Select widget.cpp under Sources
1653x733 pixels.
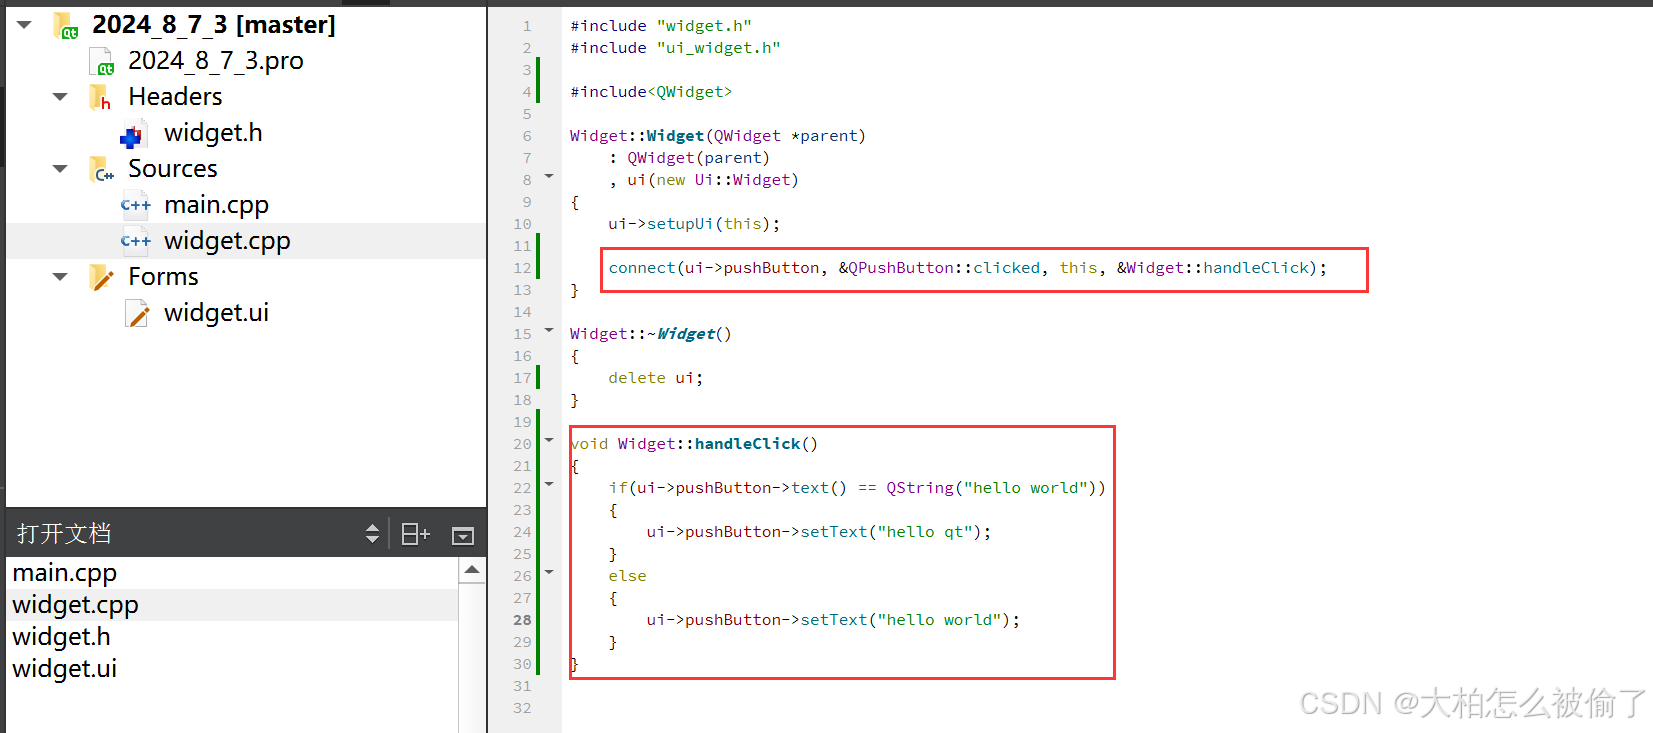coord(227,241)
